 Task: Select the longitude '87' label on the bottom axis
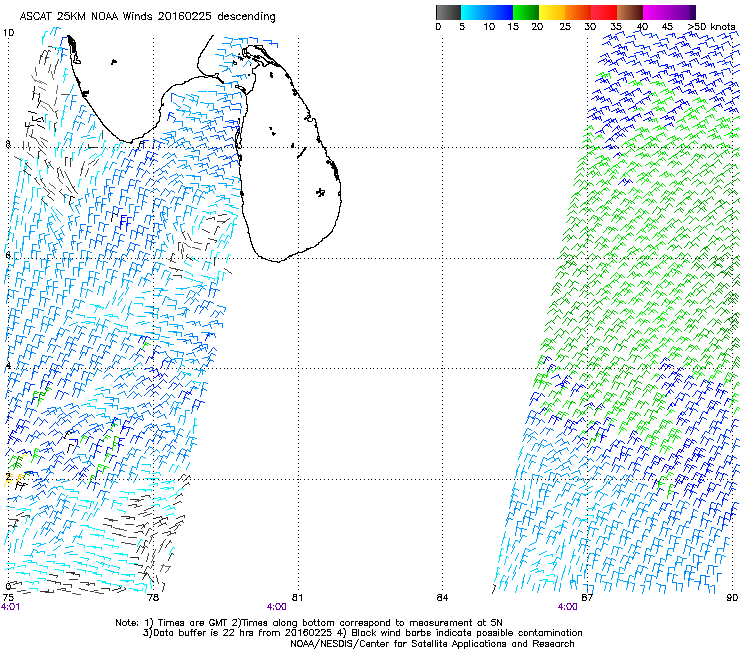pyautogui.click(x=587, y=598)
